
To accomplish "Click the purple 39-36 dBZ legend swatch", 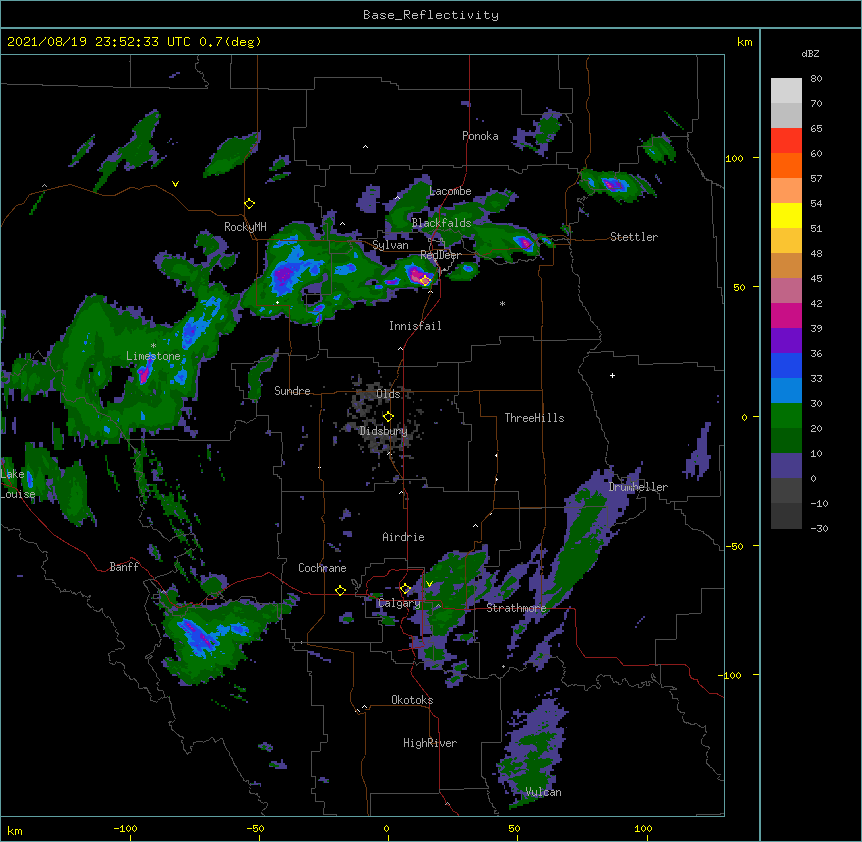I will point(786,341).
